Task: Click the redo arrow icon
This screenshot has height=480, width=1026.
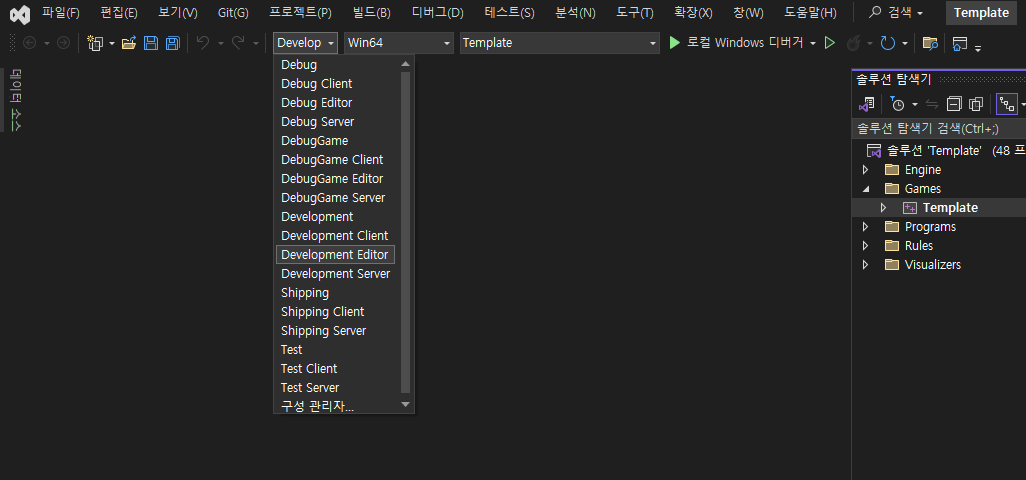Action: (238, 43)
